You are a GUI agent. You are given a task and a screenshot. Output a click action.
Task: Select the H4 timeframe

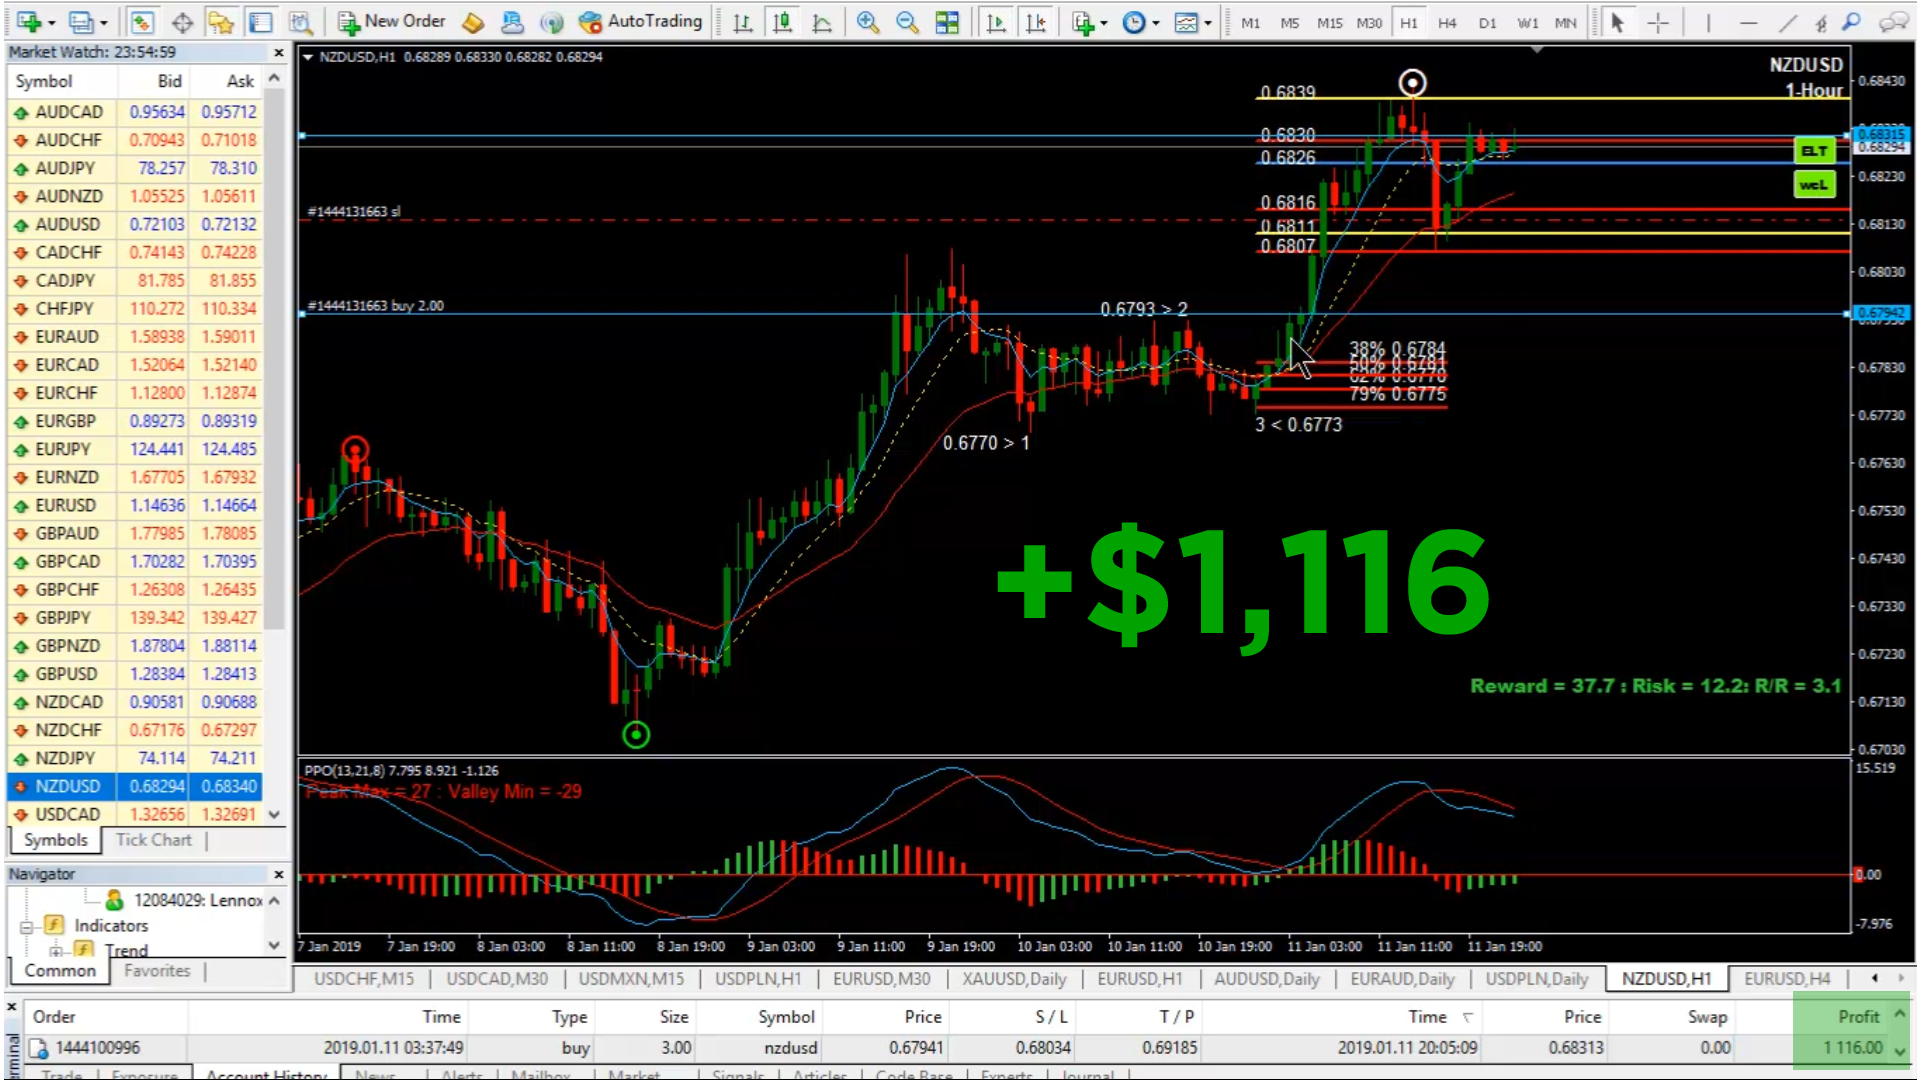tap(1447, 22)
